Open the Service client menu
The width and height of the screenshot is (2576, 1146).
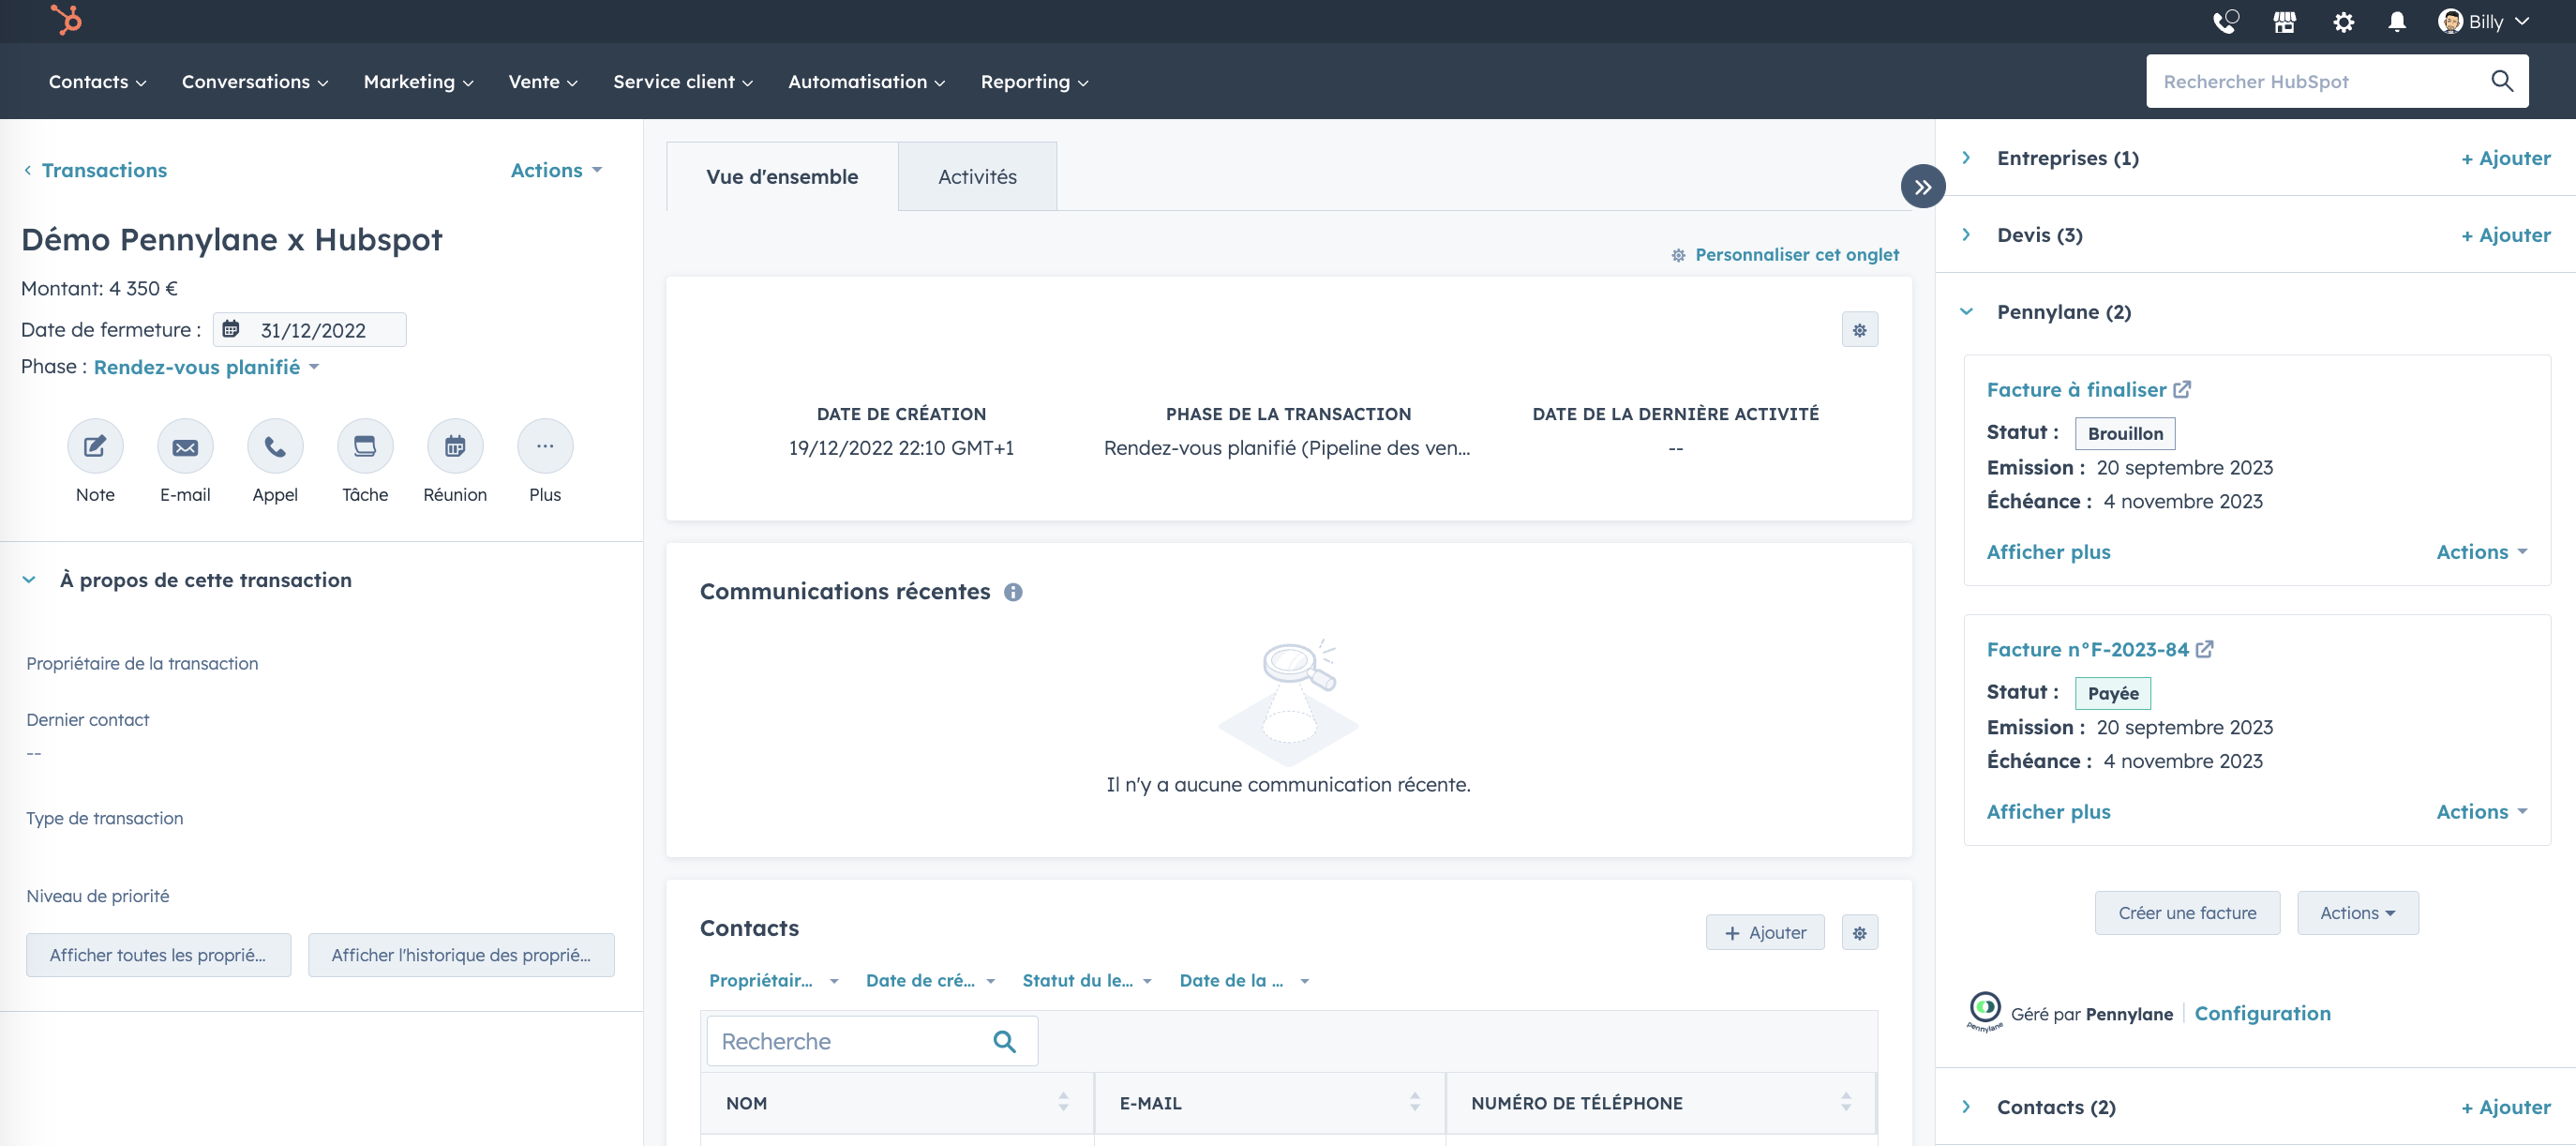[x=683, y=82]
